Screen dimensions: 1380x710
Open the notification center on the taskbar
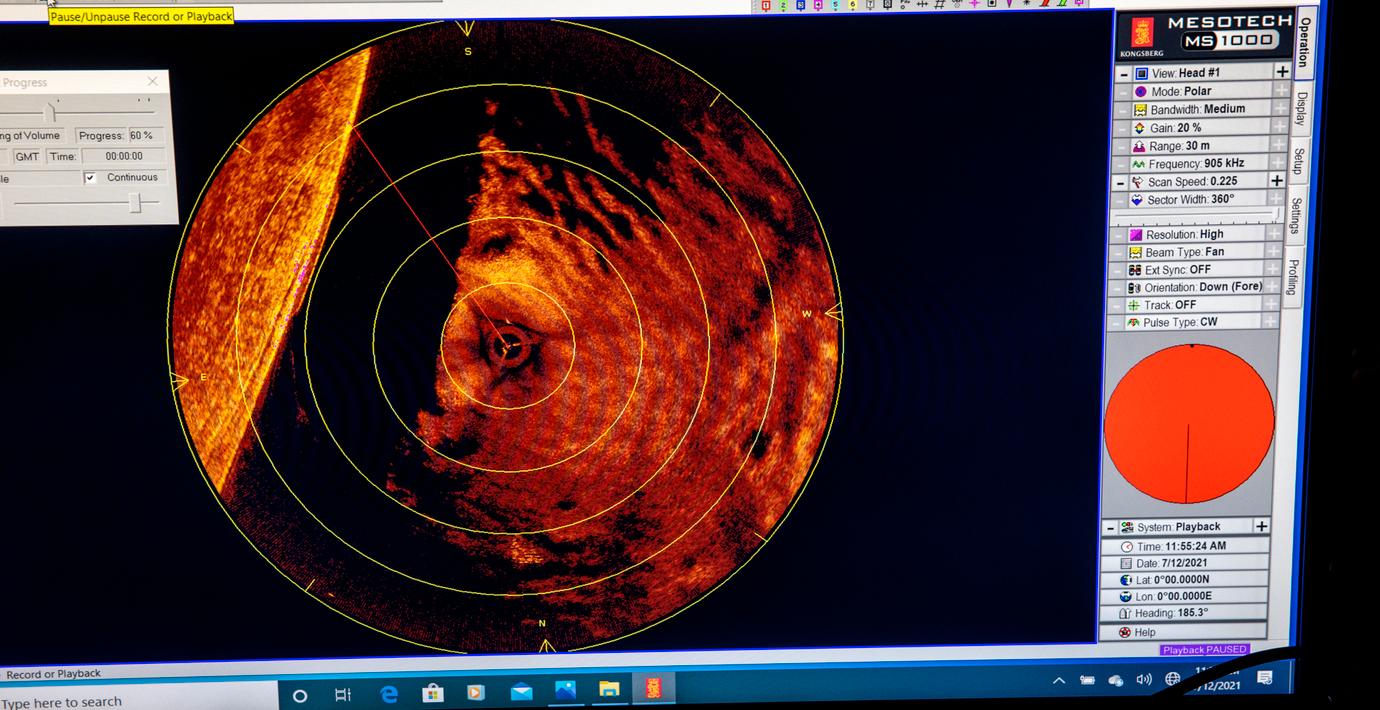pyautogui.click(x=1265, y=678)
